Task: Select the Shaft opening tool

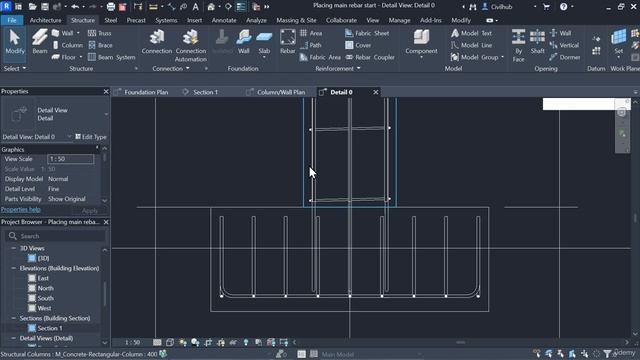Action: point(537,41)
